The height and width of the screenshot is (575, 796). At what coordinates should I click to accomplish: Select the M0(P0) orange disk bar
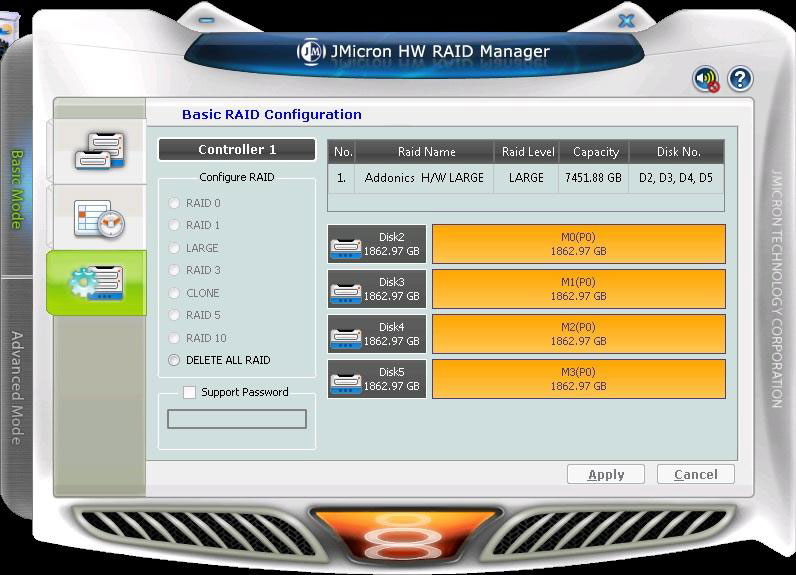point(579,244)
